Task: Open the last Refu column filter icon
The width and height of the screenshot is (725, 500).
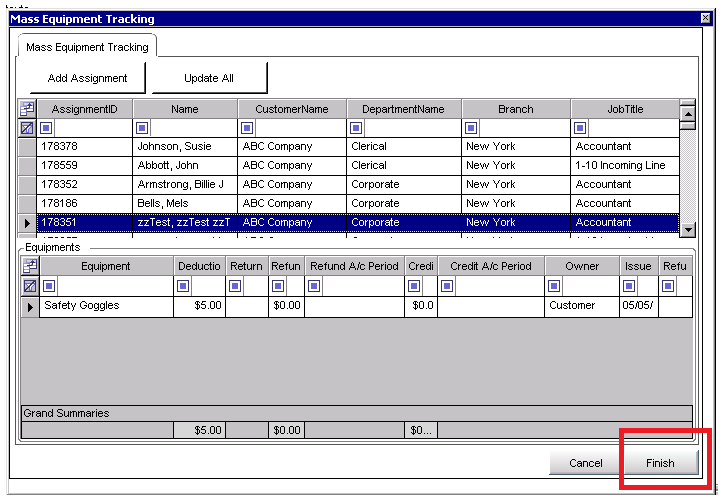Action: pyautogui.click(x=668, y=286)
